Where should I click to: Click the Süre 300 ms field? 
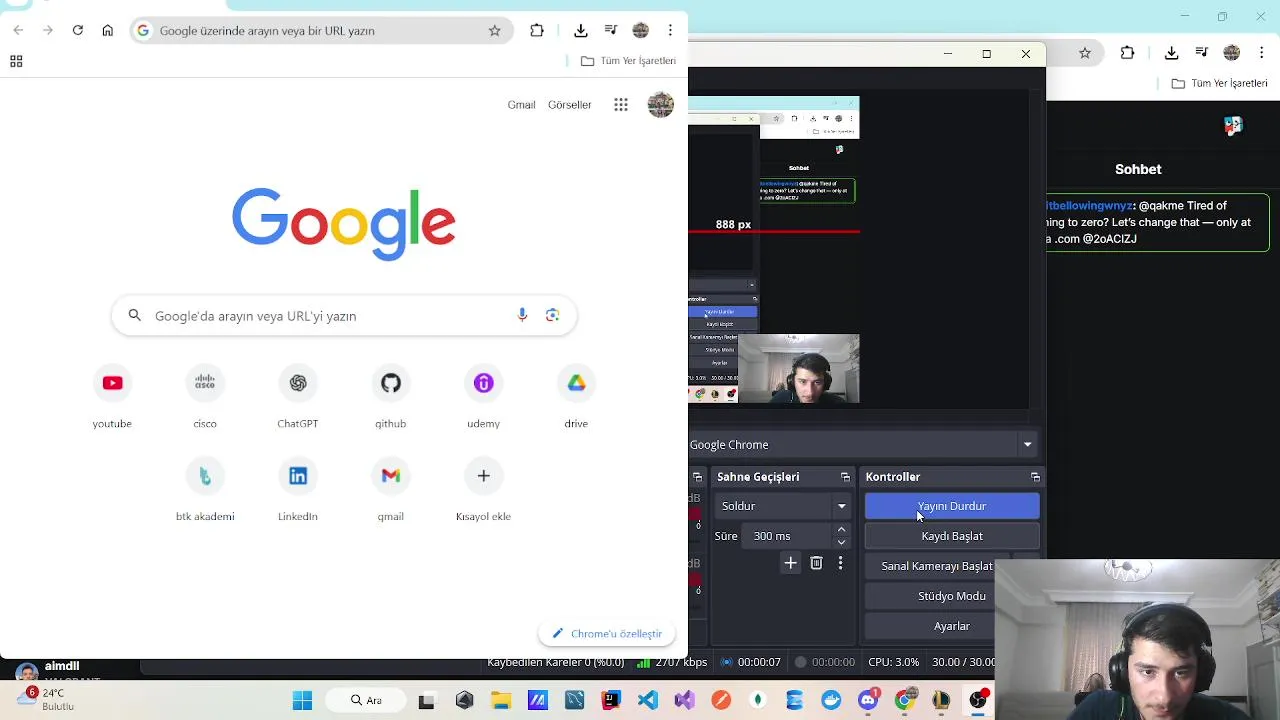pyautogui.click(x=787, y=536)
